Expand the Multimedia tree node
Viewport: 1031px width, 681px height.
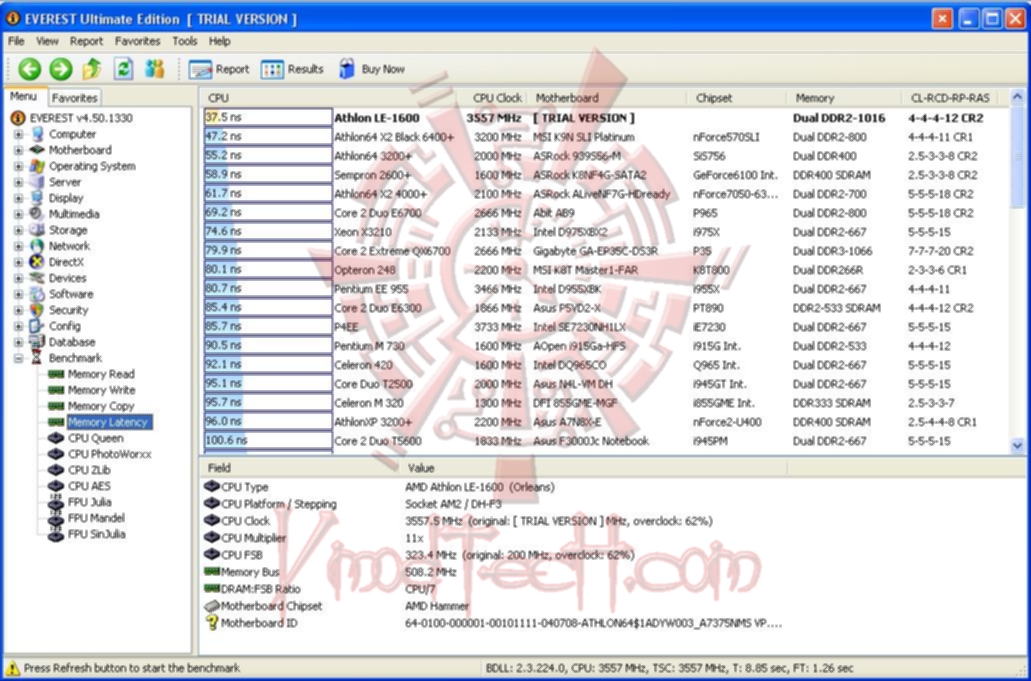click(18, 214)
